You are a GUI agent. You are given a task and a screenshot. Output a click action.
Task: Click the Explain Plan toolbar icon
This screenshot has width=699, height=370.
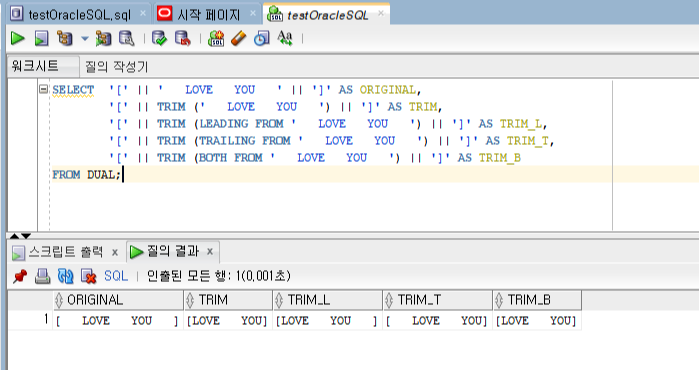pyautogui.click(x=65, y=38)
